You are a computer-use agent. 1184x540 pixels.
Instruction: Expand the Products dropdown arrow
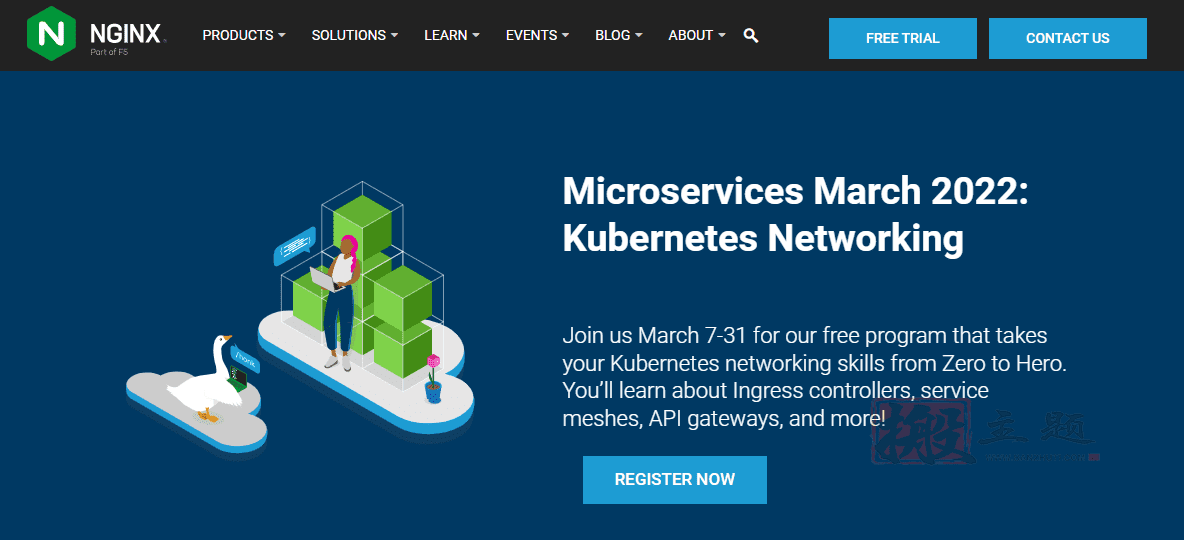click(282, 35)
